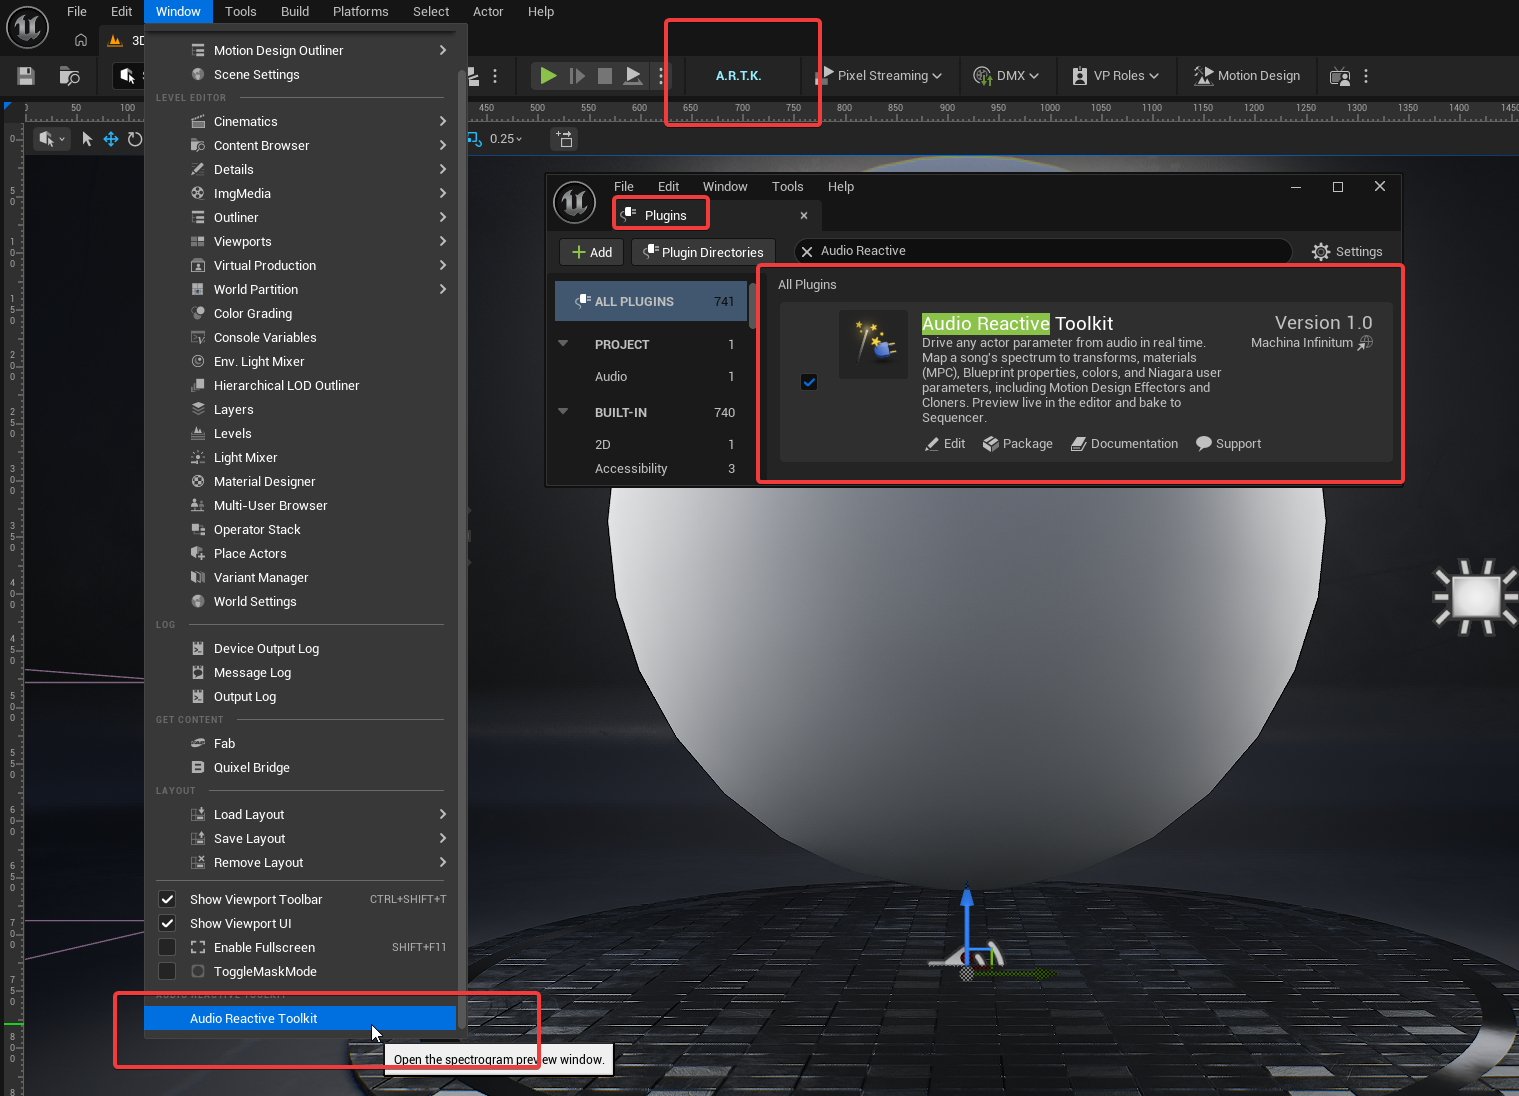Toggle the Show Viewport UI checkbox

[x=168, y=923]
